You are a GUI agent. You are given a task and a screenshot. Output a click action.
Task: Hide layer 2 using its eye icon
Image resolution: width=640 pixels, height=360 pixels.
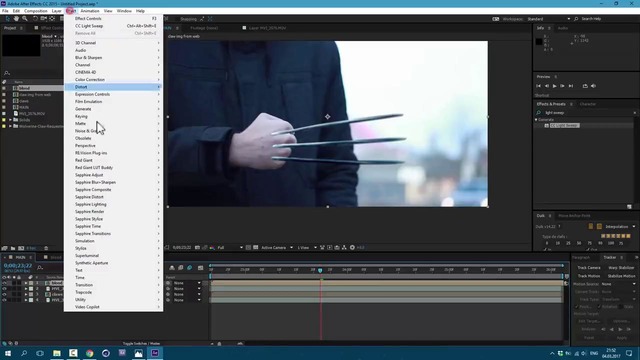pyautogui.click(x=4, y=289)
